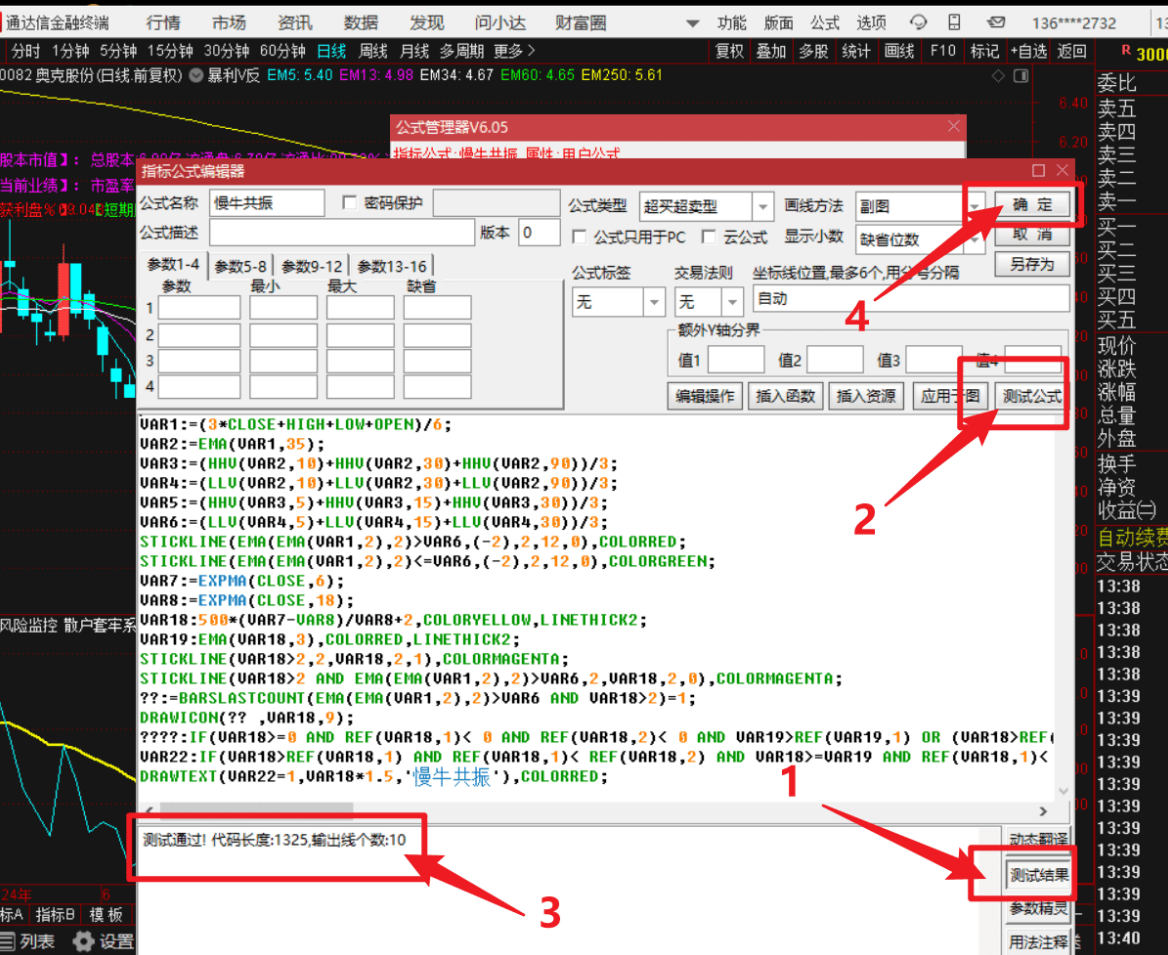Click the 返回 toolbar button

pos(1072,51)
